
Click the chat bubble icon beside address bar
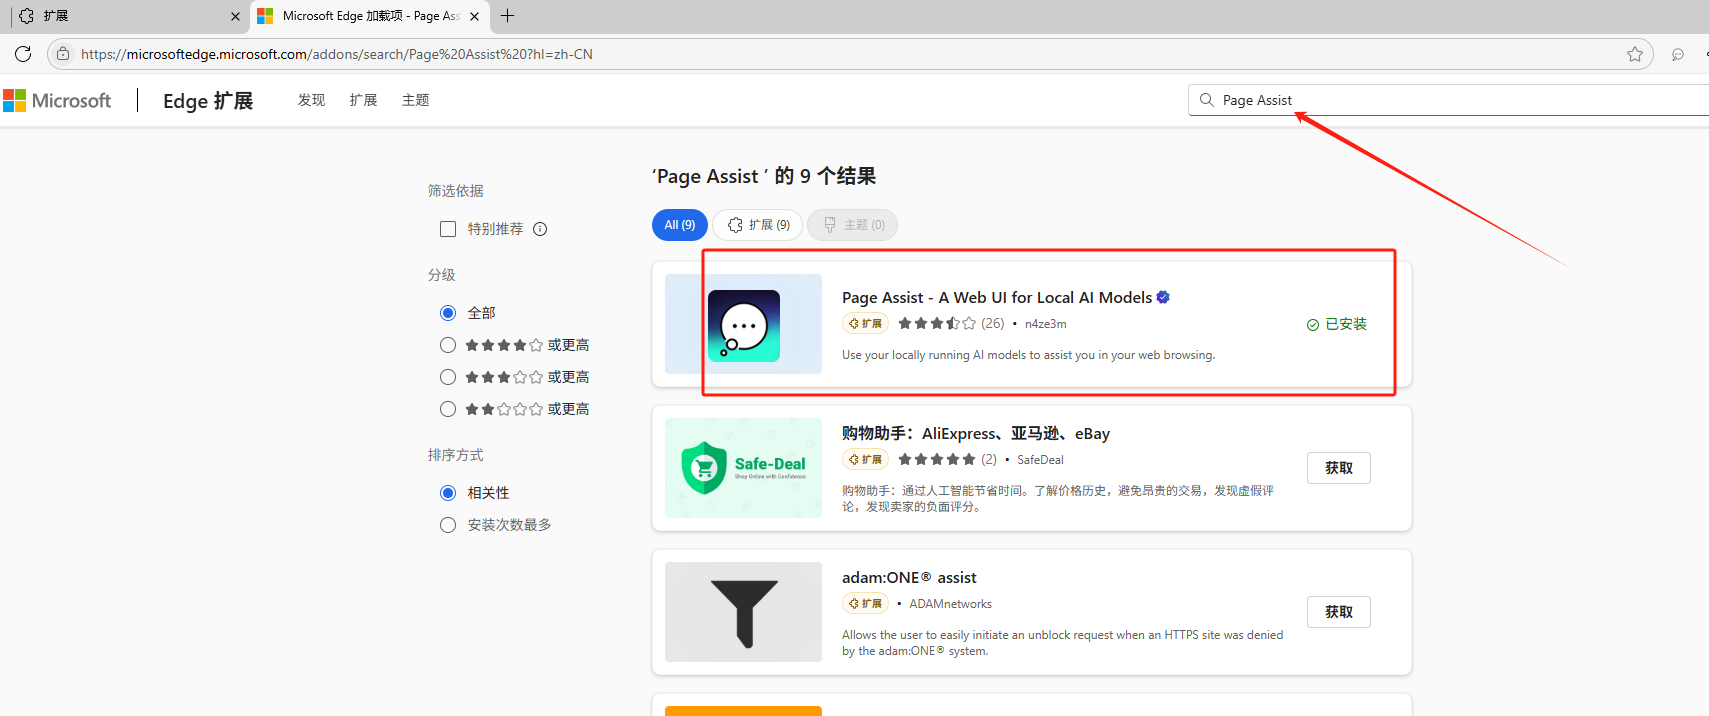[1678, 54]
